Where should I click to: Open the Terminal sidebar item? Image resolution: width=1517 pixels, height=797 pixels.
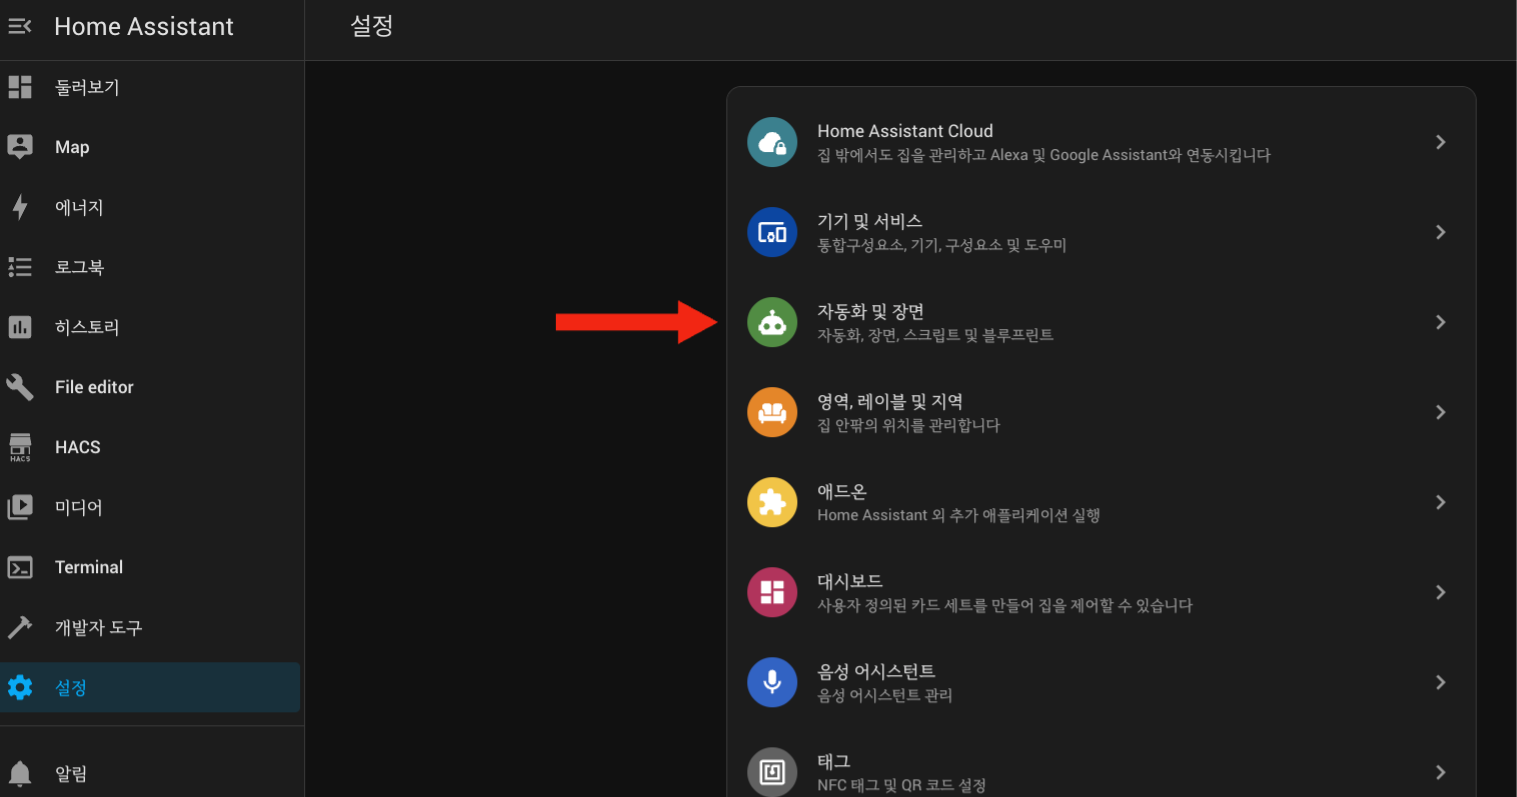click(x=89, y=567)
